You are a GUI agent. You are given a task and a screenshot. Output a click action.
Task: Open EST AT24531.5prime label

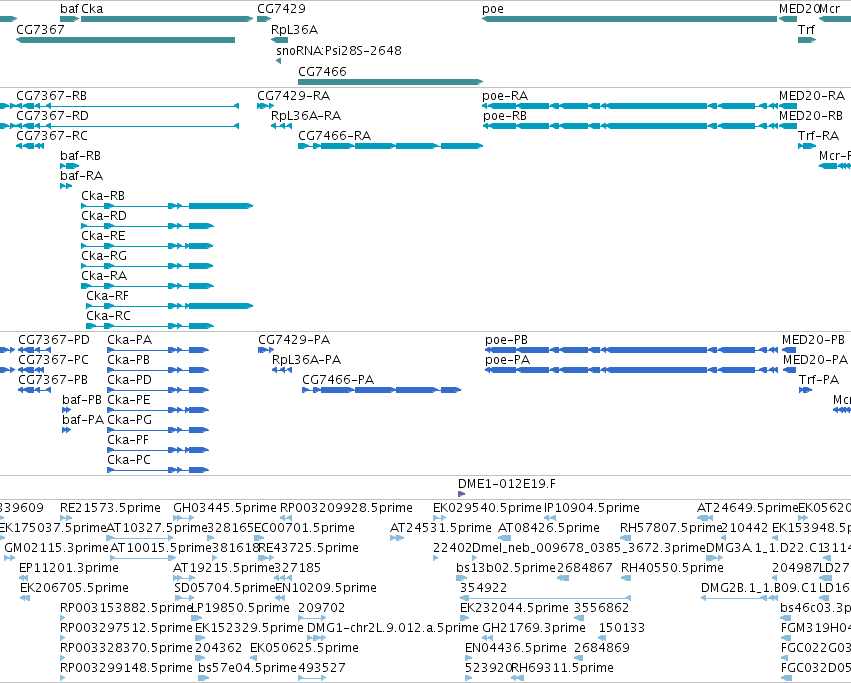(441, 528)
